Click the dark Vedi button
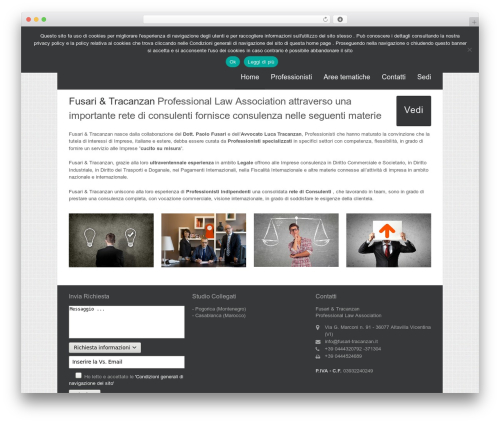500x423 pixels. pos(413,111)
